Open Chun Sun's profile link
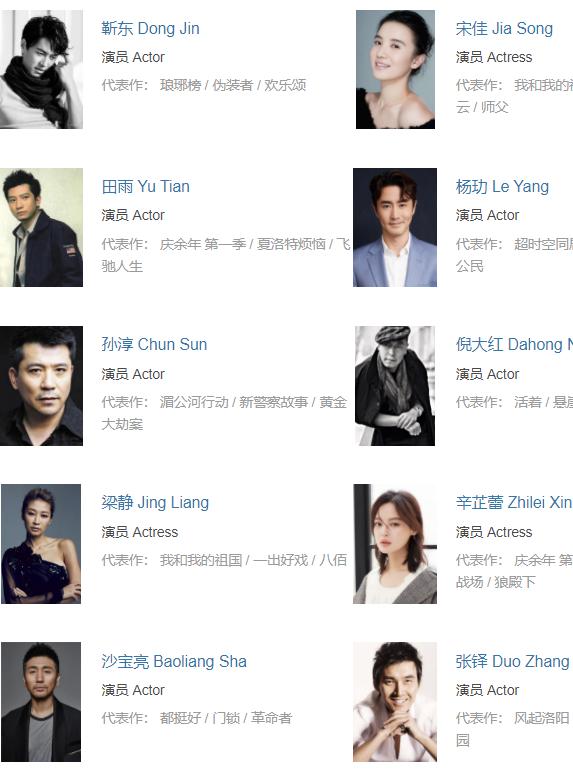Image resolution: width=573 pixels, height=771 pixels. click(154, 344)
